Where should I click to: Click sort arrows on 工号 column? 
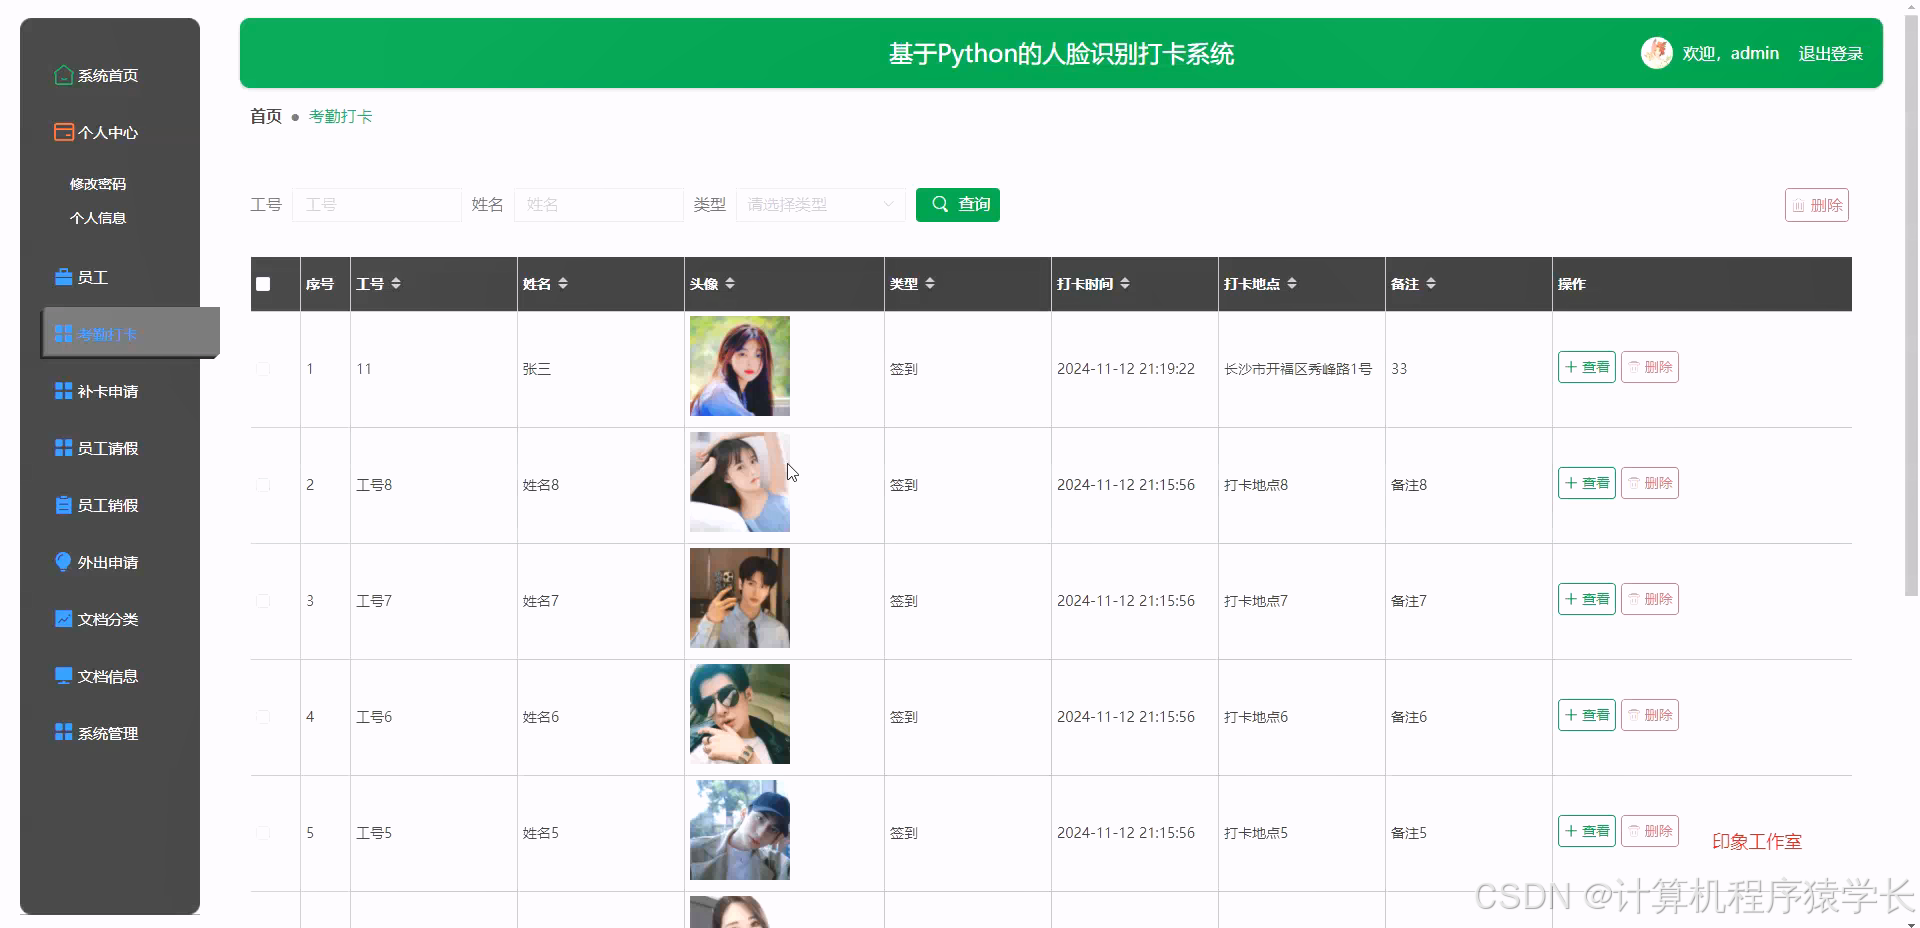pos(396,284)
